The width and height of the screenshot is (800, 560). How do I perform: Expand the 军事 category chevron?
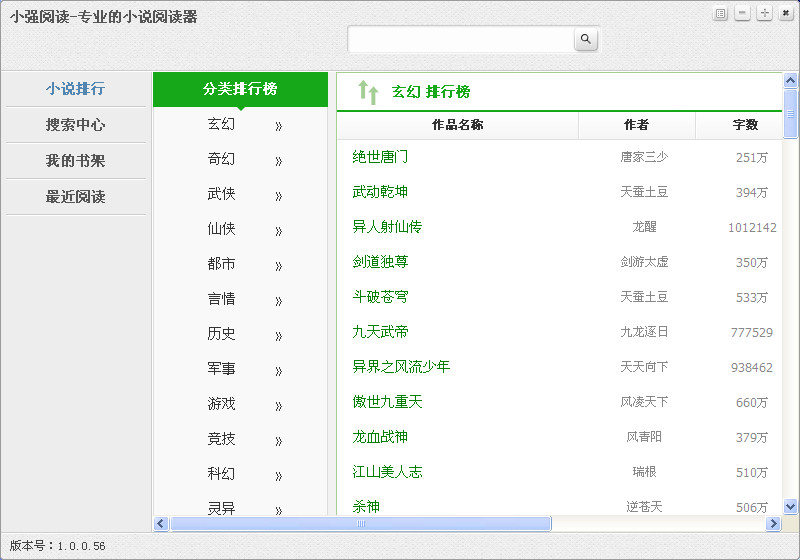[x=278, y=371]
